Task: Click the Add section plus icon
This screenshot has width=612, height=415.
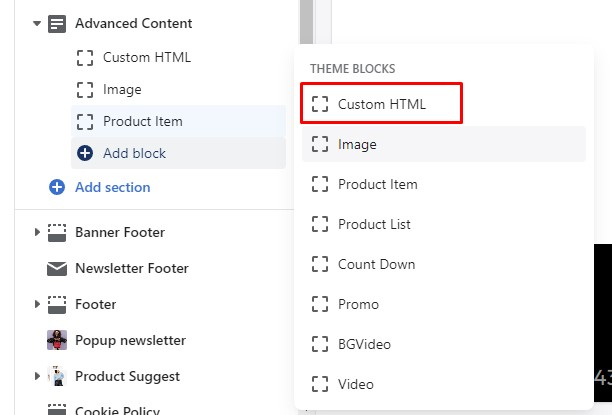Action: (57, 187)
